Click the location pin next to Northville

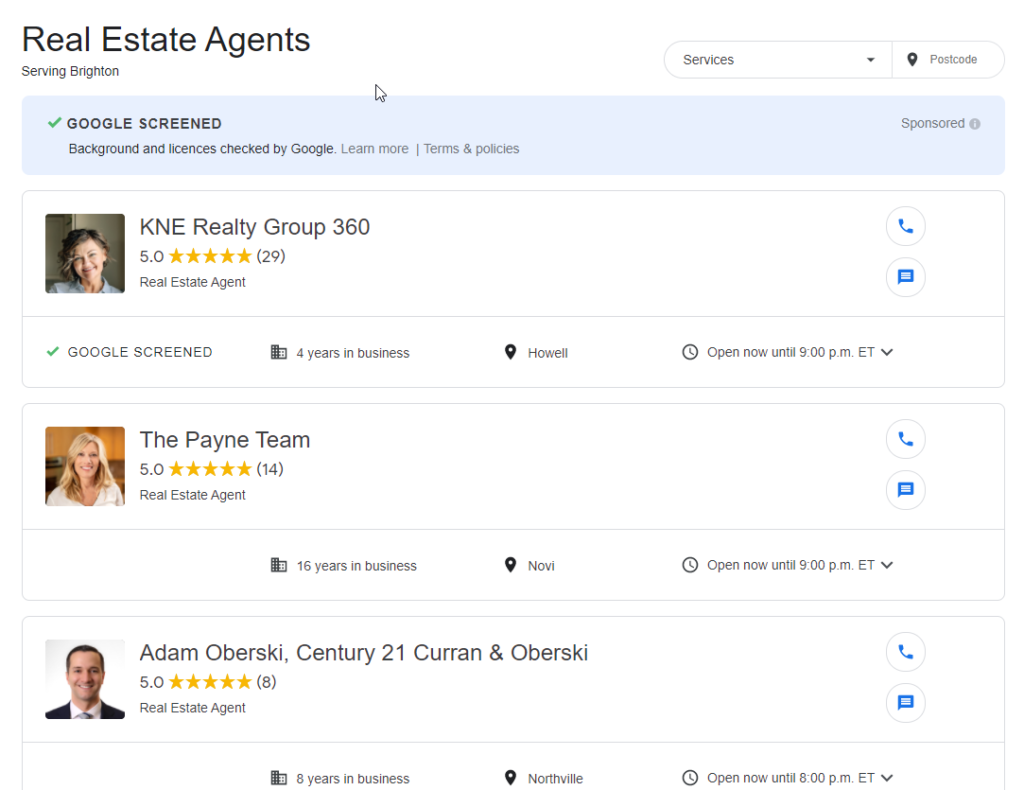coord(511,778)
